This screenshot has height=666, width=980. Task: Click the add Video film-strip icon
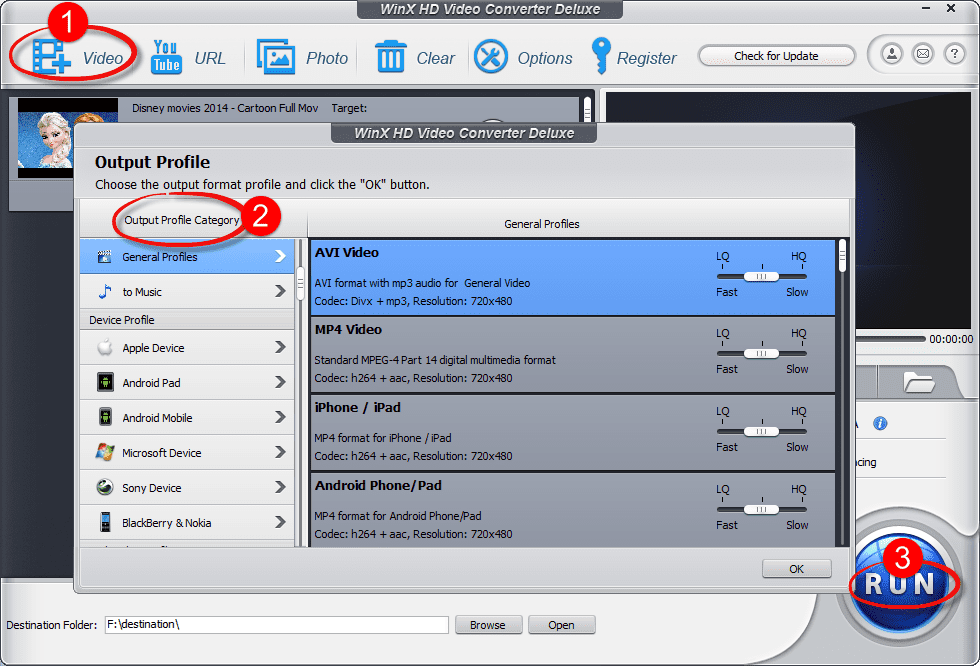point(51,57)
